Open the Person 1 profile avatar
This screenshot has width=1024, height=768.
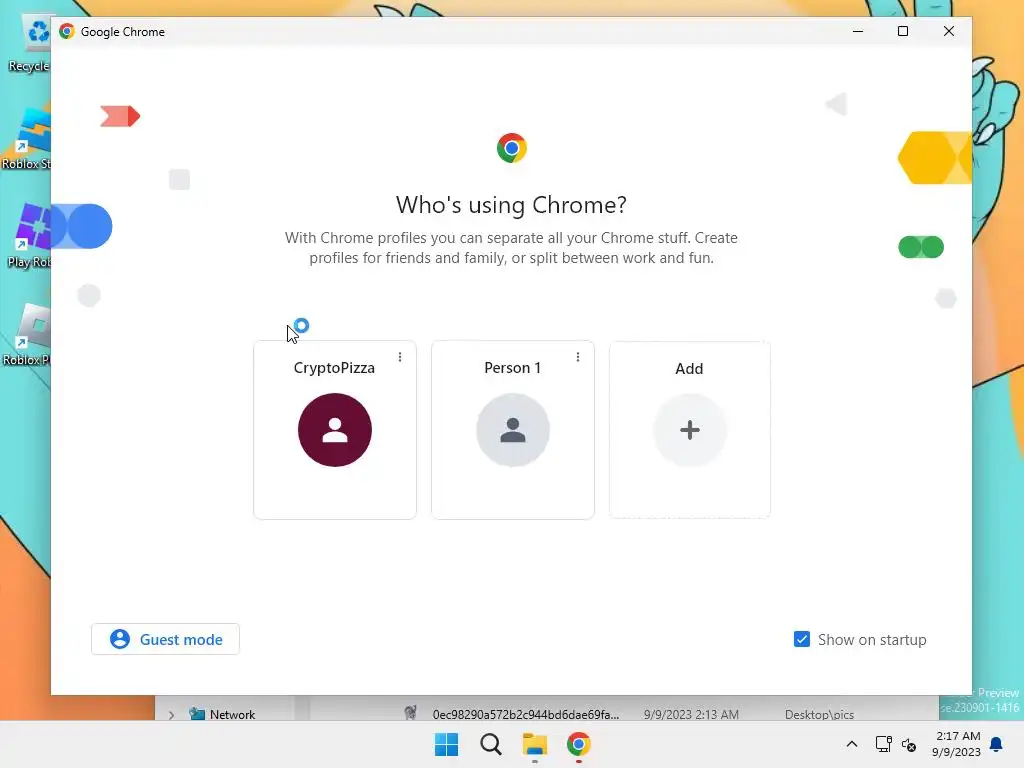(x=513, y=430)
